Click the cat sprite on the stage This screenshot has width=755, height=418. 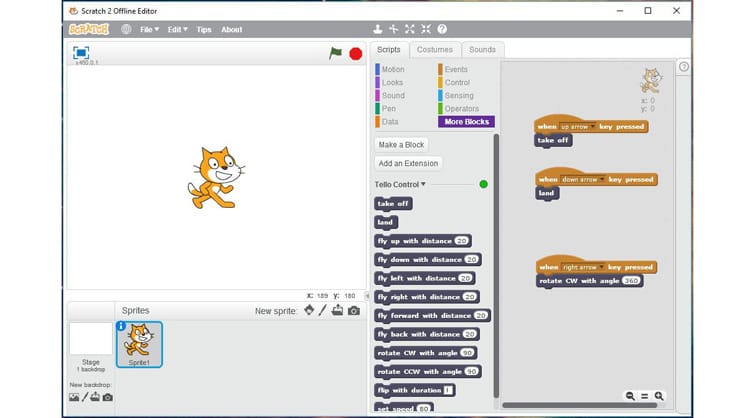(x=216, y=178)
